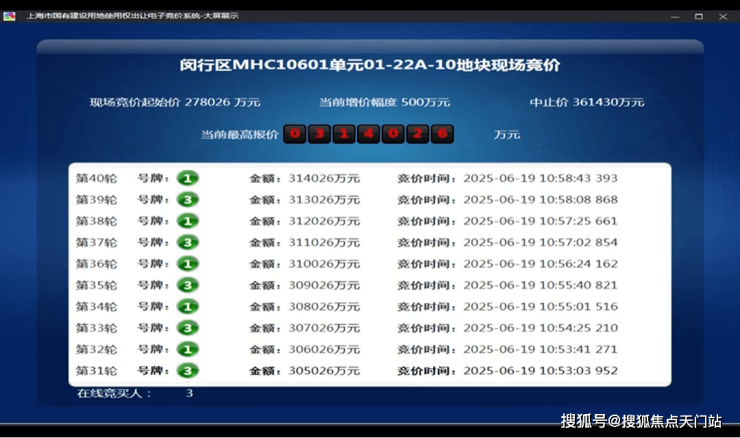Screen dimensions: 740x438
Task: Click the green paddle badge in round 34 row
Action: (187, 307)
